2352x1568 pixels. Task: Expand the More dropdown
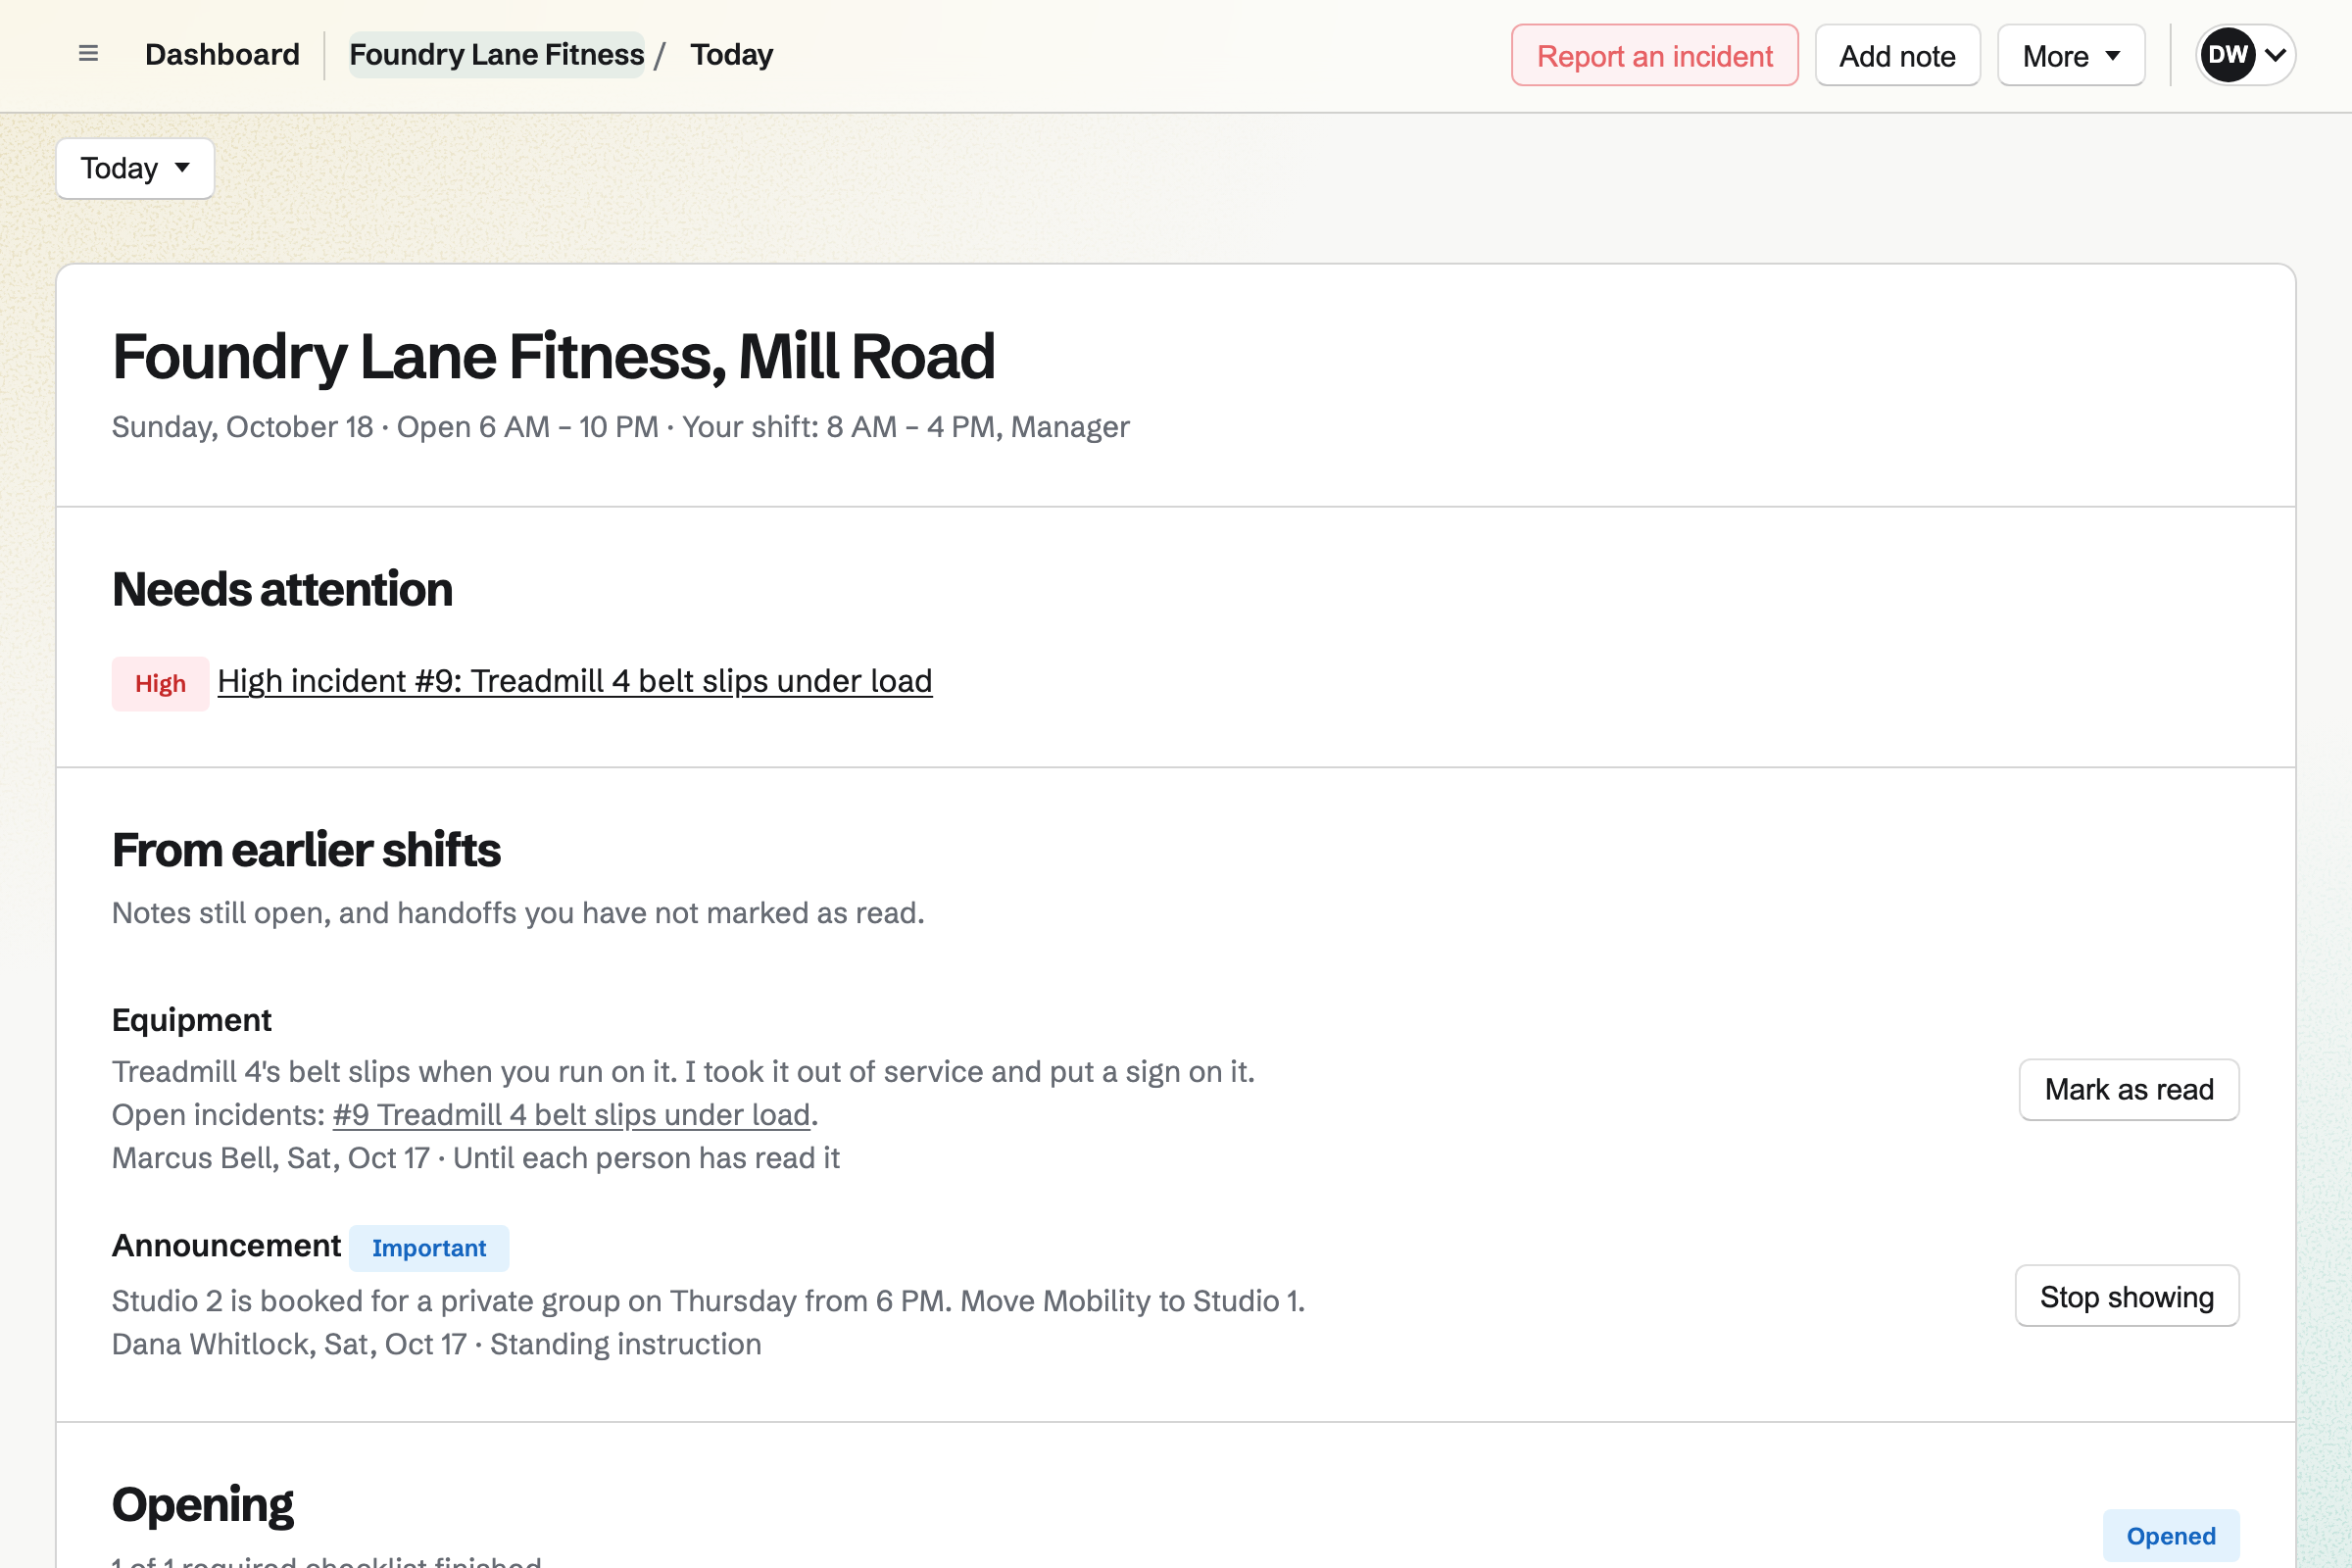pos(2071,55)
